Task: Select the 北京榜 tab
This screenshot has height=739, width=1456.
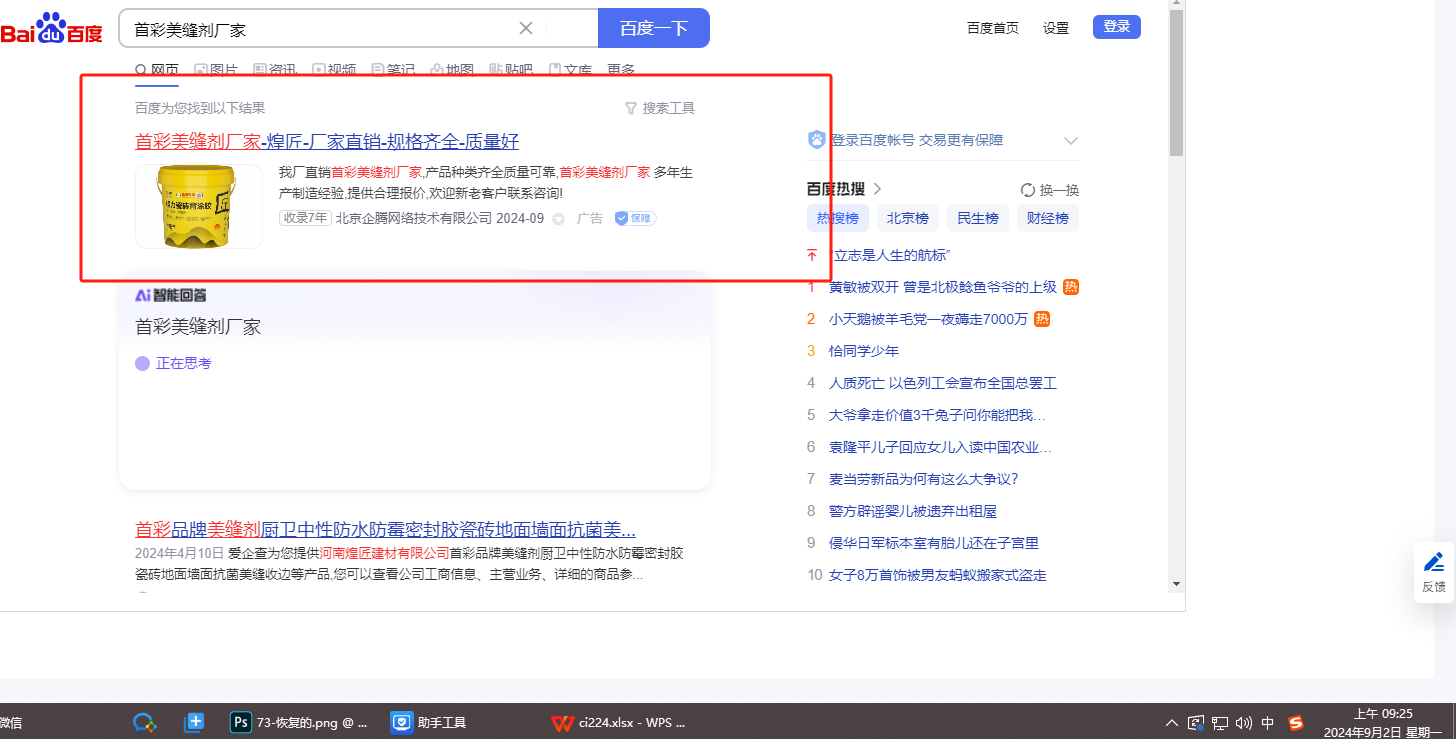Action: pos(907,218)
